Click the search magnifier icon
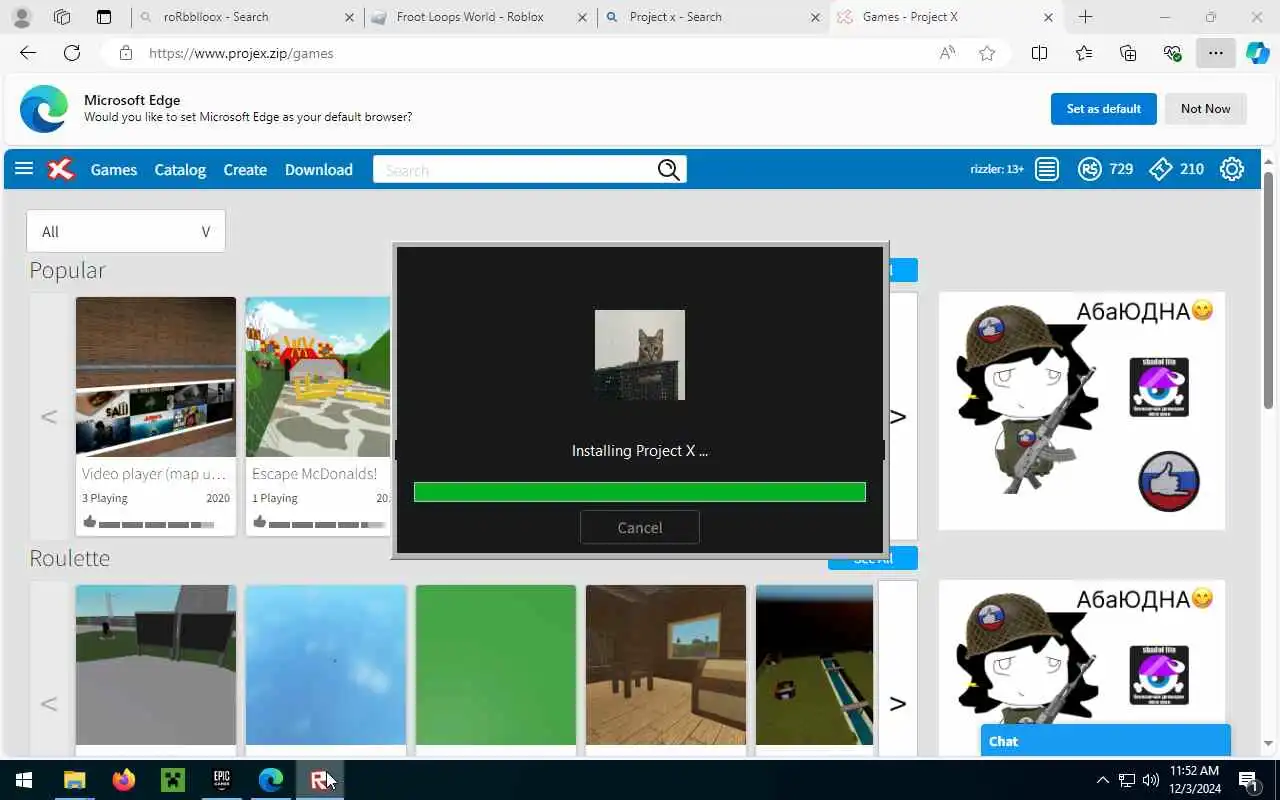The height and width of the screenshot is (800, 1280). tap(669, 170)
